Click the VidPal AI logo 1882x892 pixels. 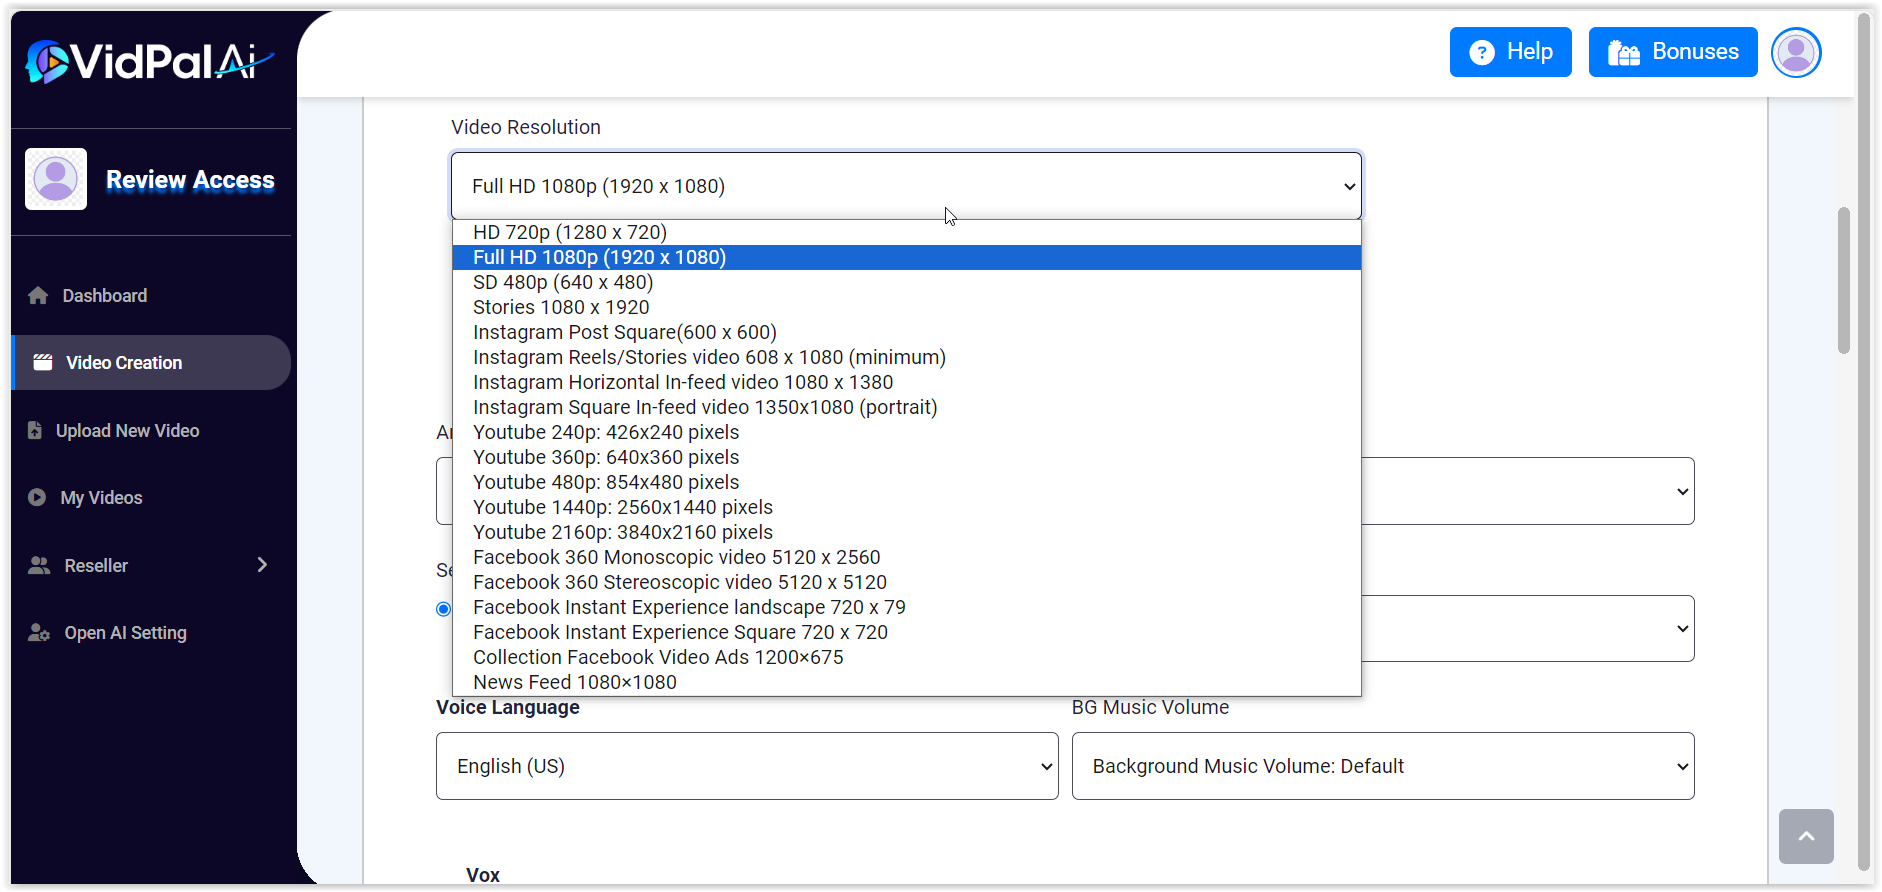[x=149, y=62]
